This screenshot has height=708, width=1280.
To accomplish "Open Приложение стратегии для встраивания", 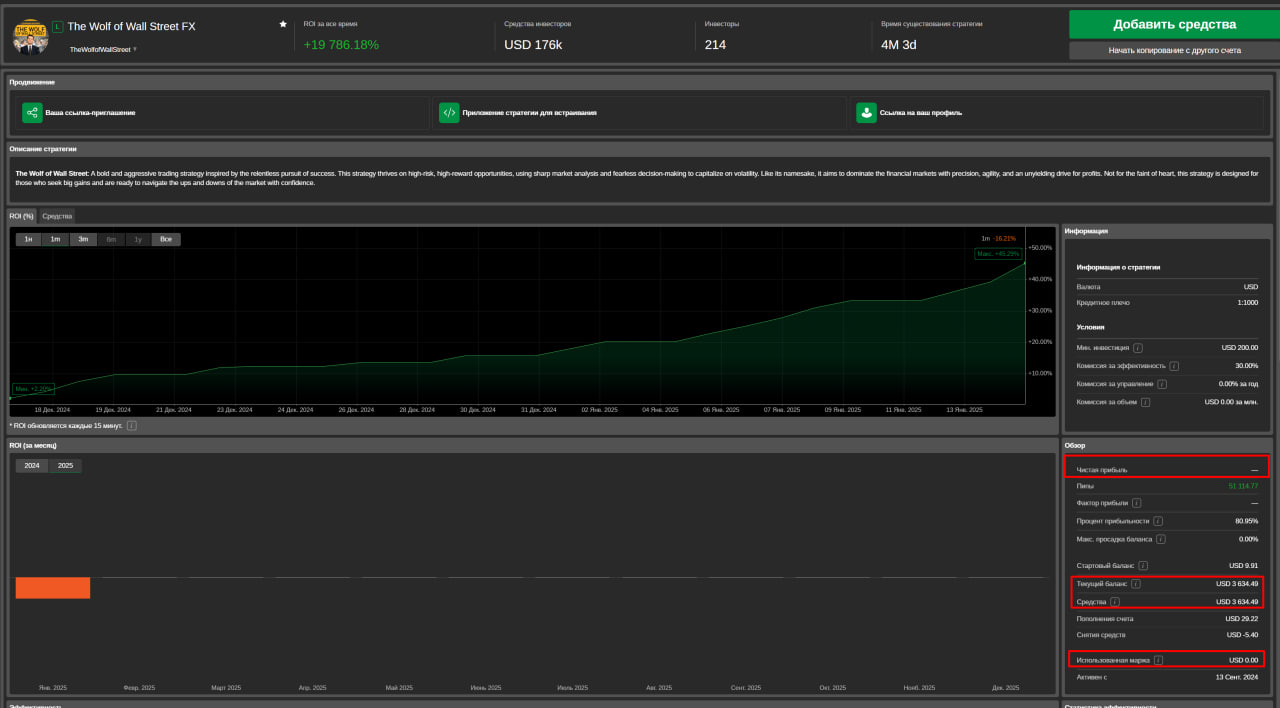I will coord(530,113).
